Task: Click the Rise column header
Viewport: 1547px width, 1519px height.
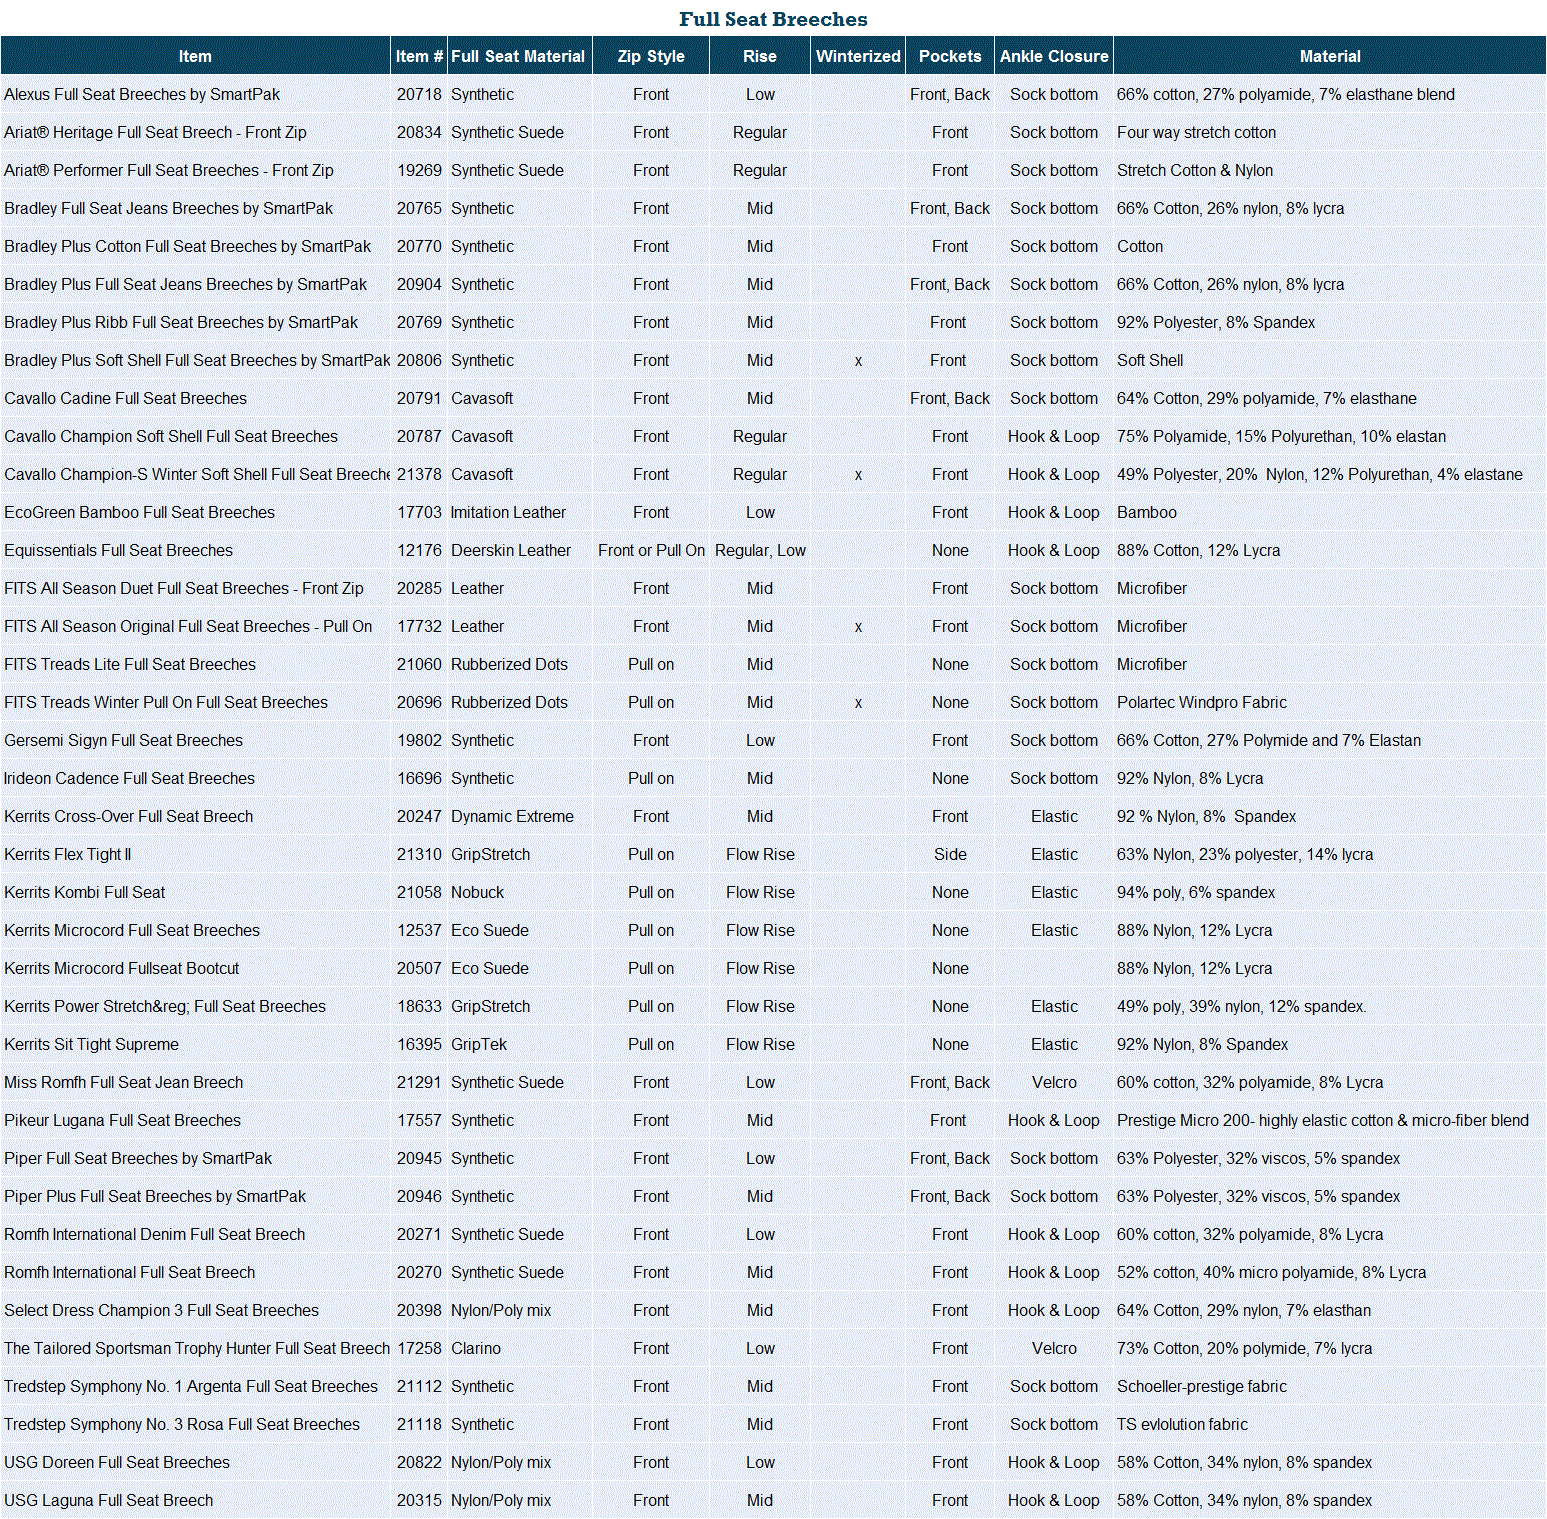Action: pos(760,56)
